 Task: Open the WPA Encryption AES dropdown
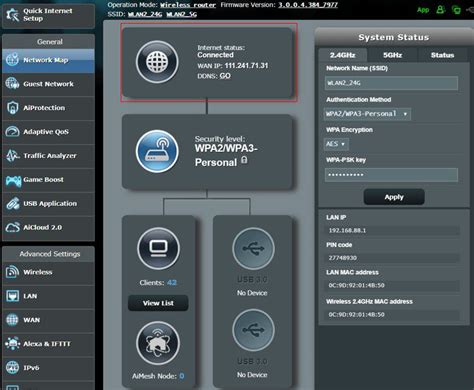click(336, 144)
